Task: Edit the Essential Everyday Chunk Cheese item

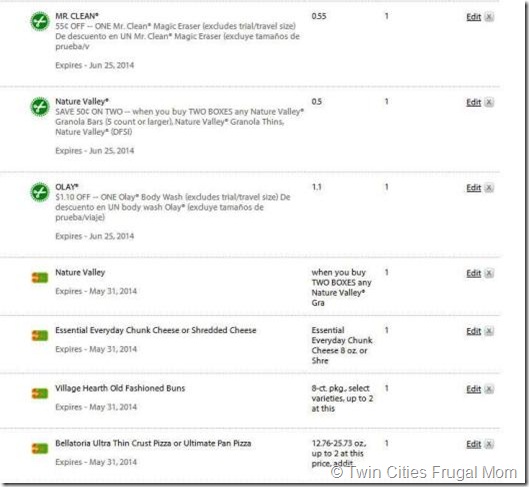Action: coord(474,331)
